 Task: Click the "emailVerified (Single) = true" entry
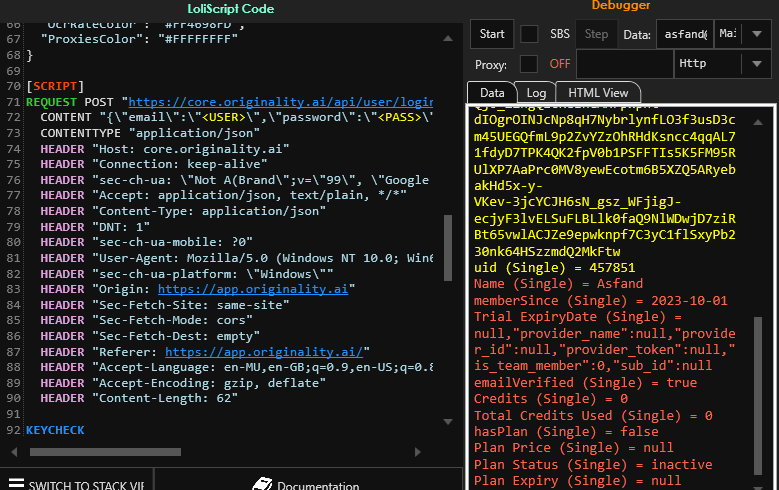point(585,383)
